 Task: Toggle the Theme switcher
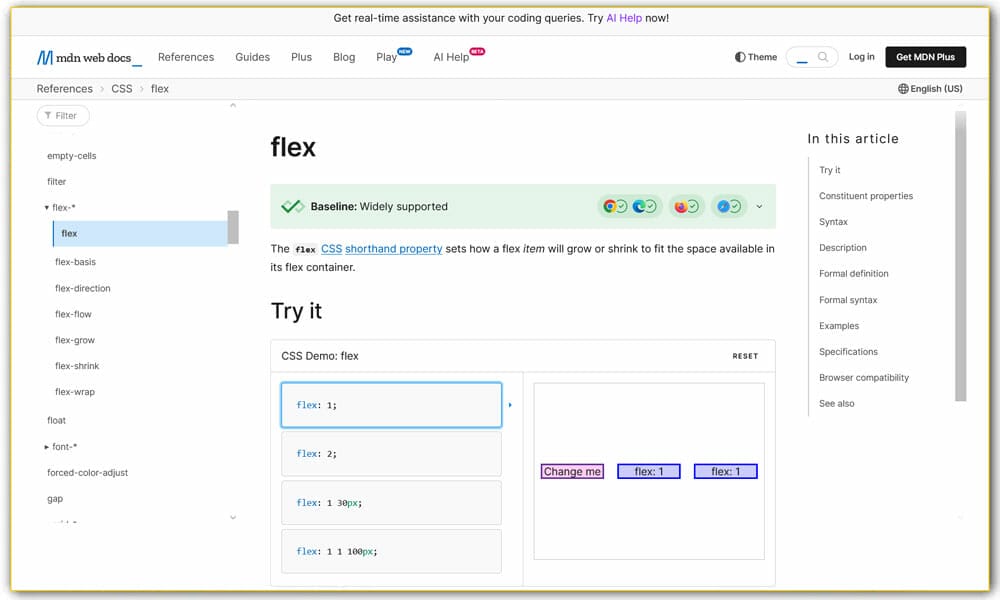click(756, 57)
